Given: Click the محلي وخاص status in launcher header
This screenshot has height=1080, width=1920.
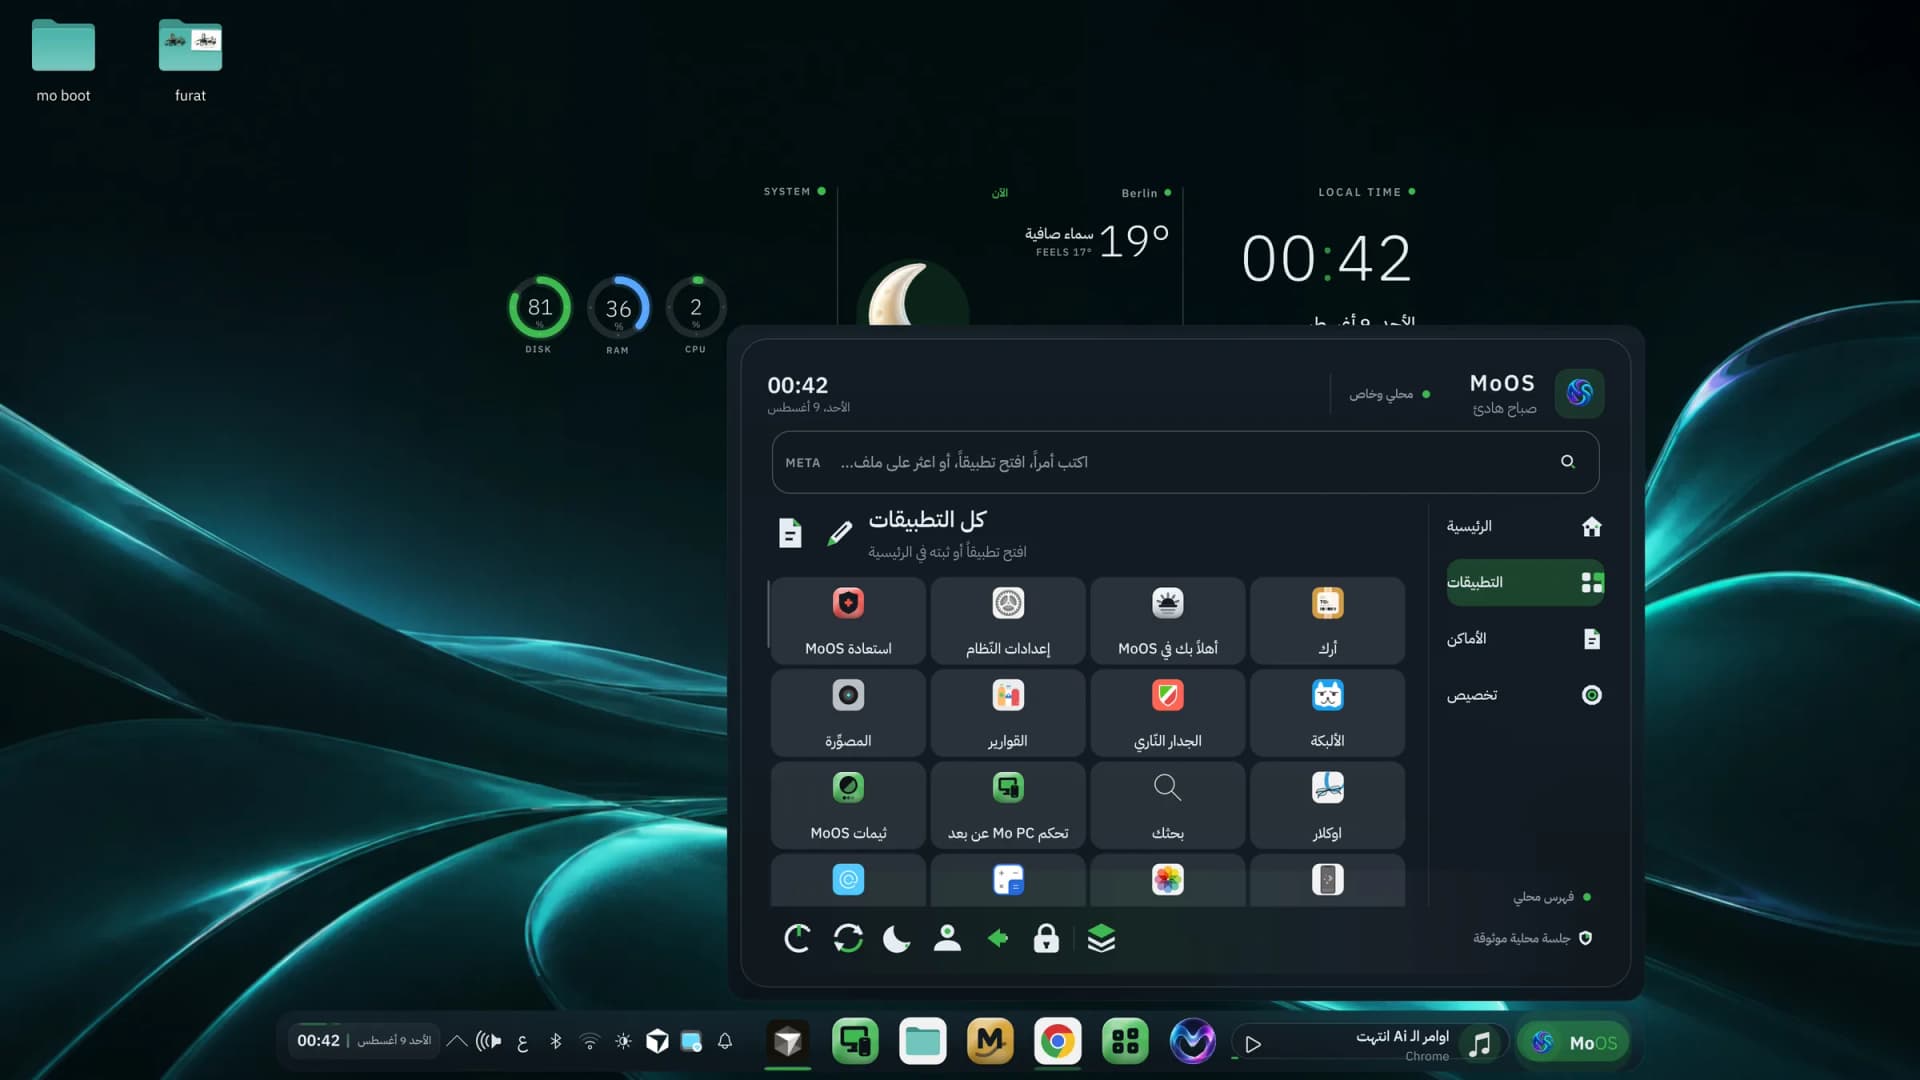Looking at the screenshot, I should [1390, 394].
